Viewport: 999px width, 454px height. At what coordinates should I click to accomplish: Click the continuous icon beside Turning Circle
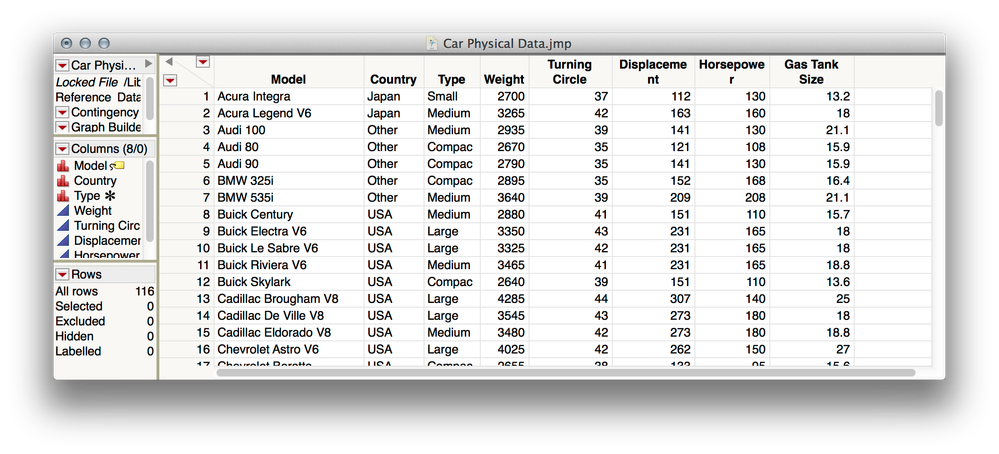[62, 226]
